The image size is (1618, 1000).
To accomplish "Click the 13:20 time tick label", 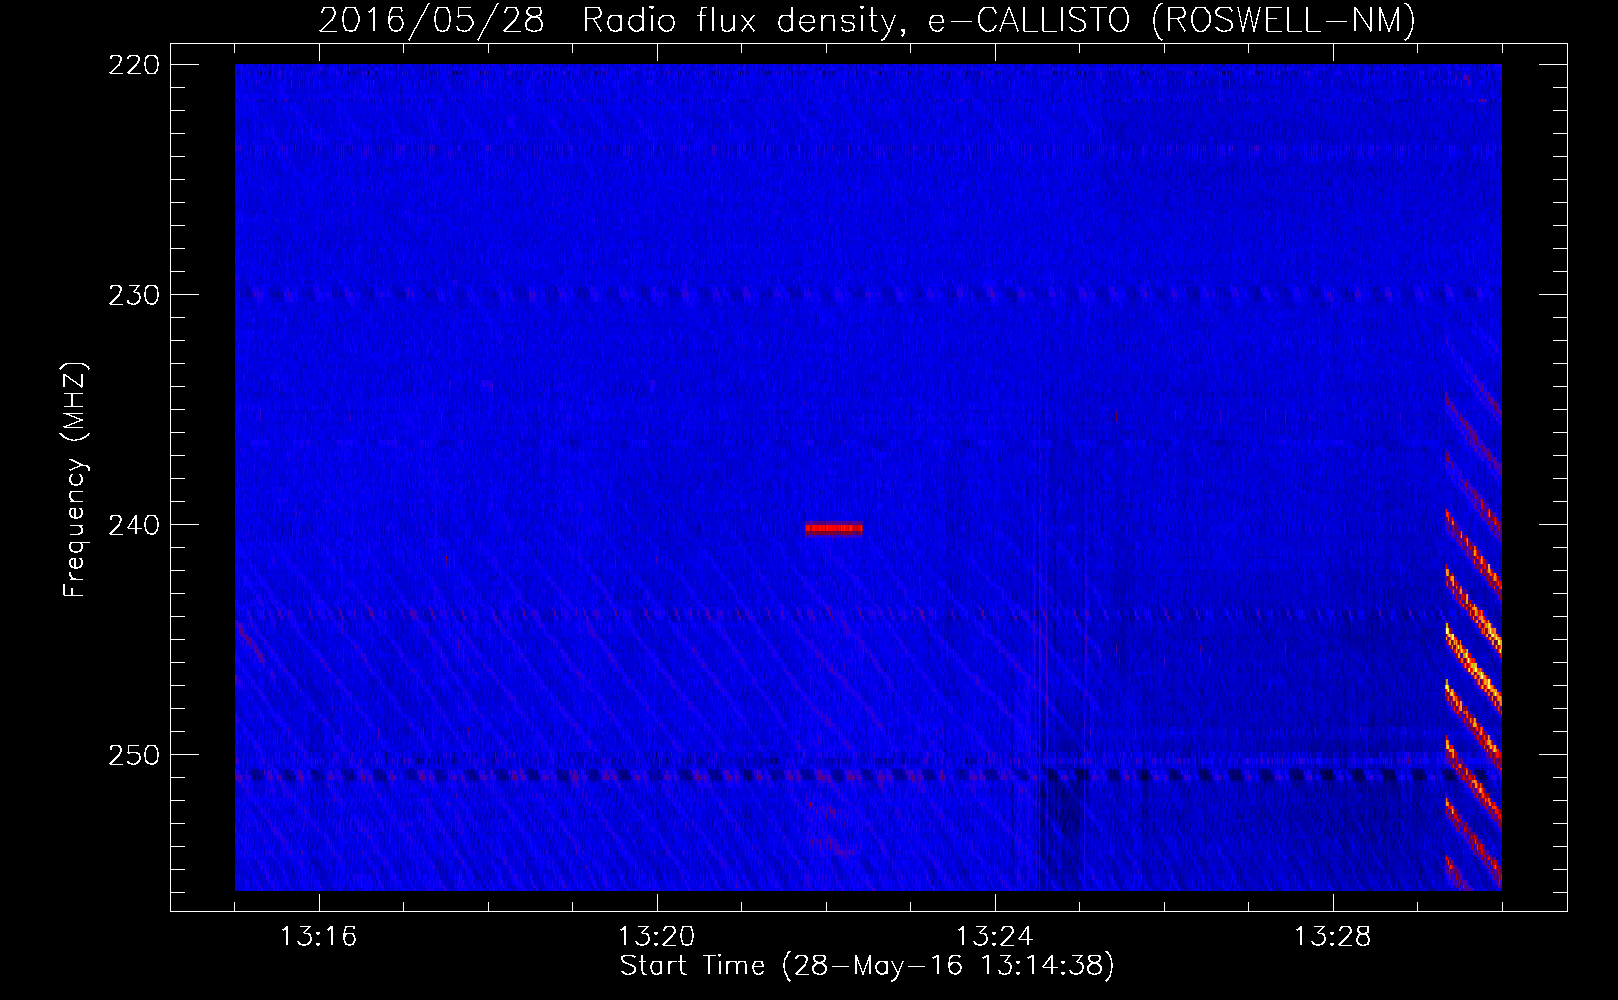I will pyautogui.click(x=657, y=936).
